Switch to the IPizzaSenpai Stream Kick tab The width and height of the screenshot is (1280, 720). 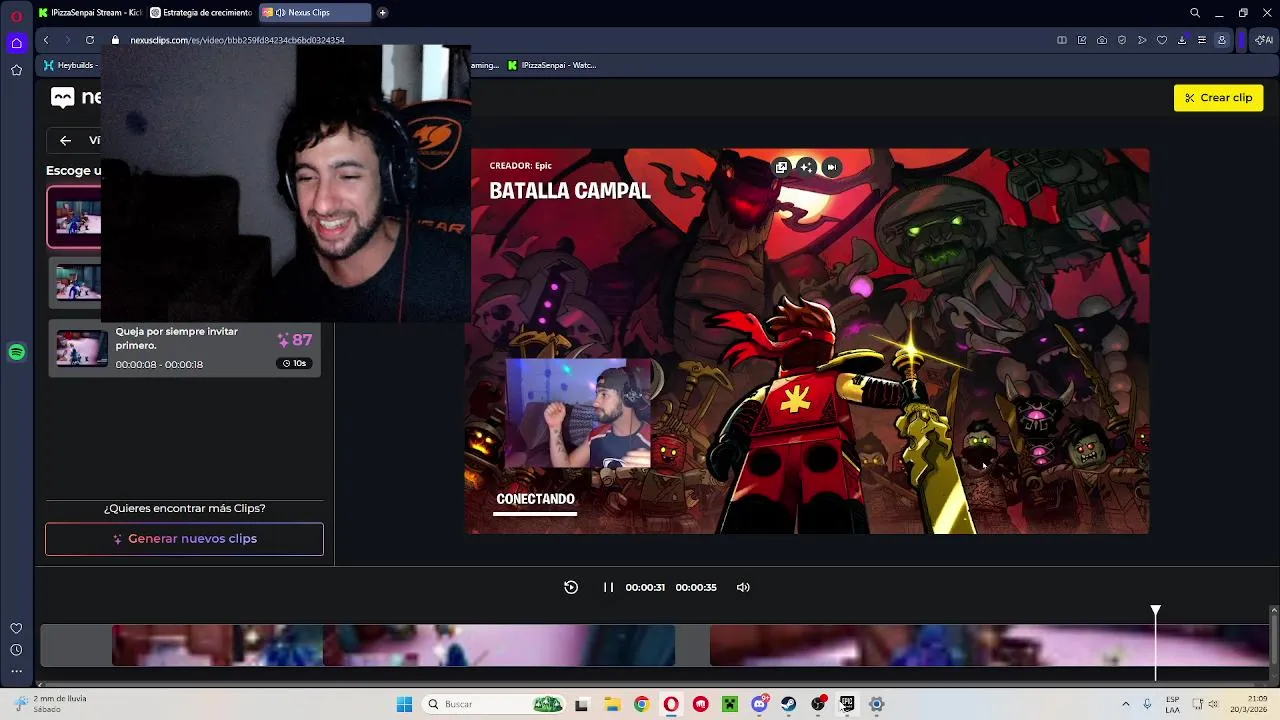point(89,13)
